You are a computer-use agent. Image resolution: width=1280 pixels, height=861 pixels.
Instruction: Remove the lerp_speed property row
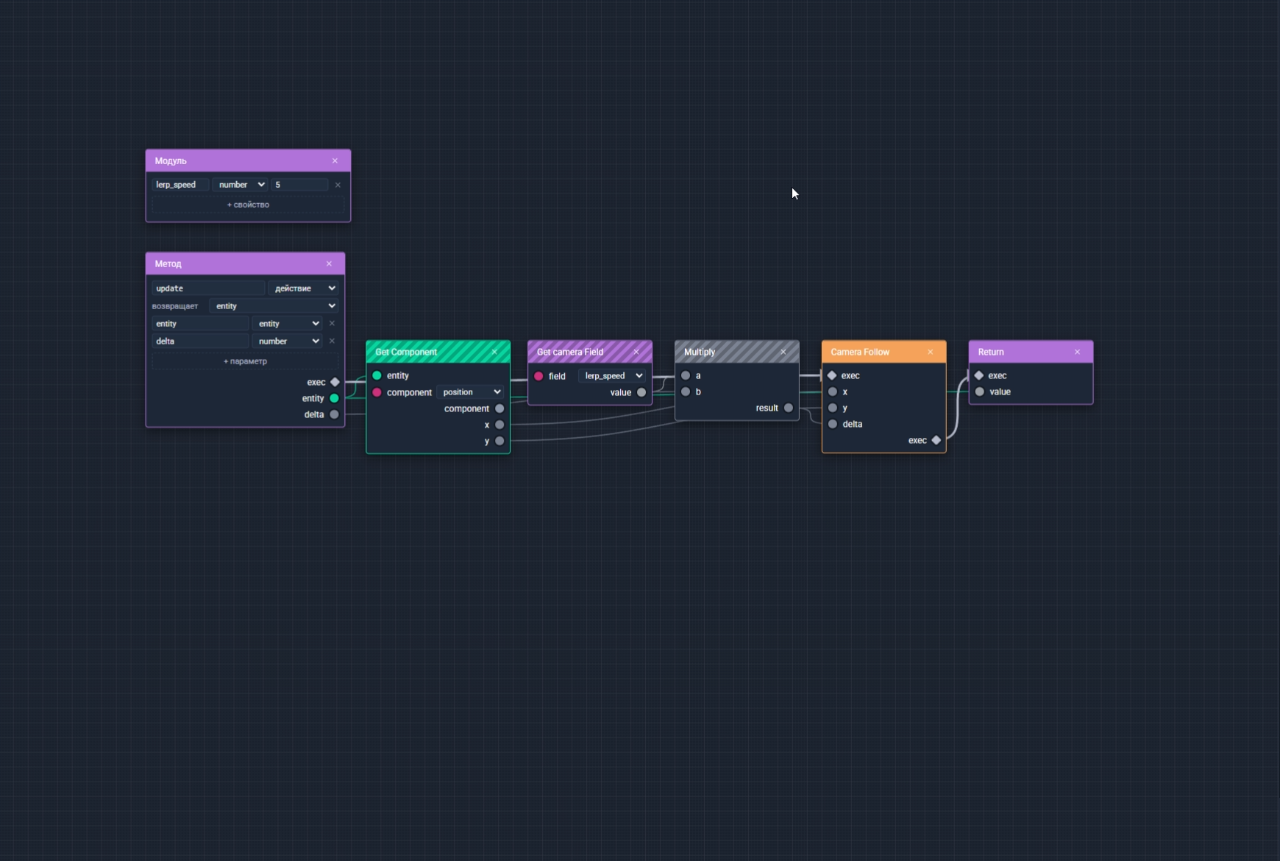point(337,185)
